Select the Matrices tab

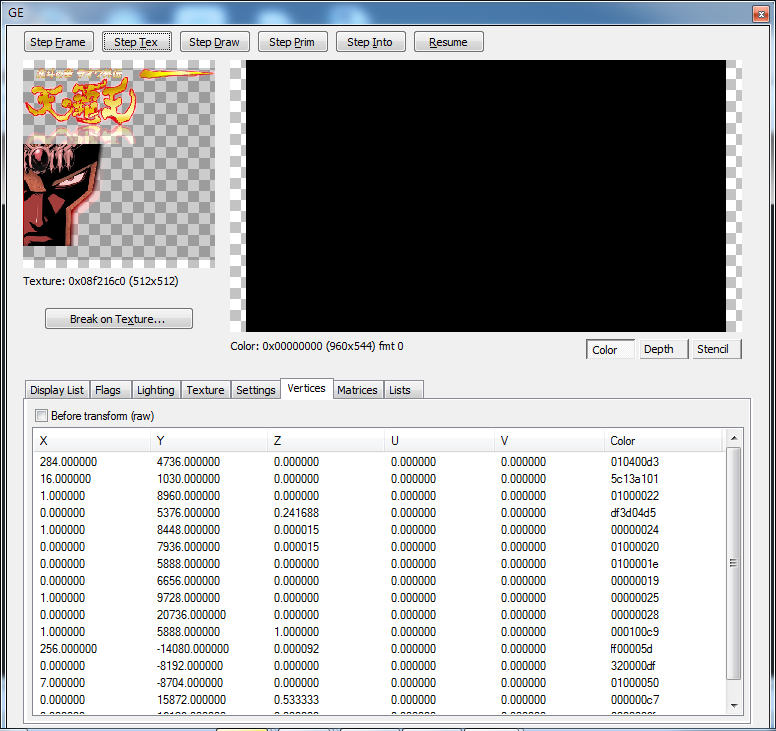point(357,390)
